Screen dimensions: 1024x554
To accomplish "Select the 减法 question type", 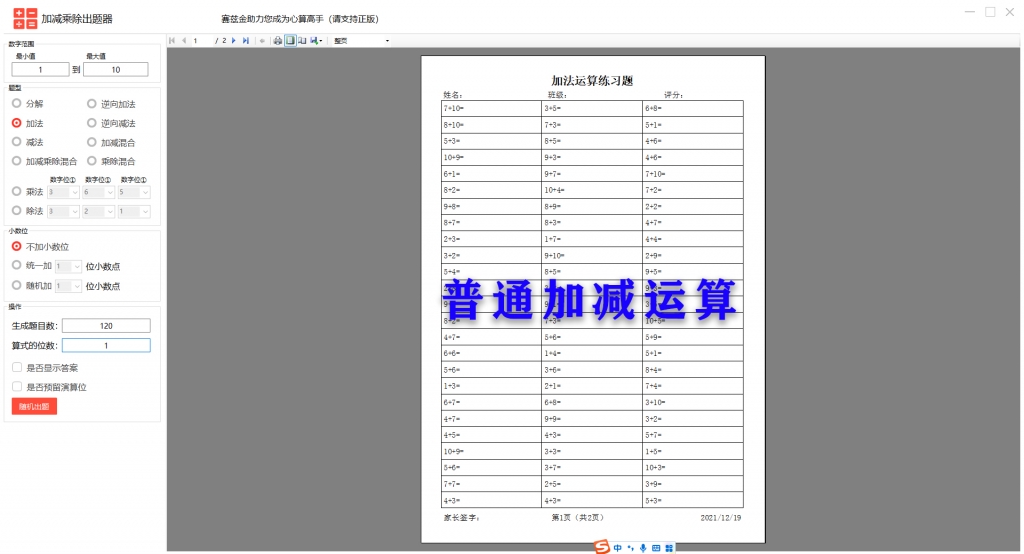I will (x=27, y=142).
